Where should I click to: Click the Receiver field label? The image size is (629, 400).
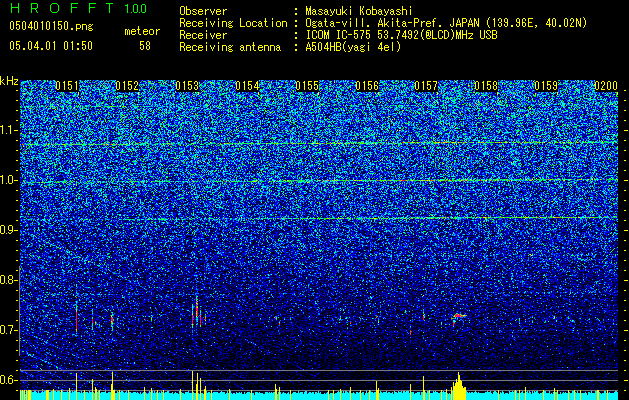coord(203,35)
